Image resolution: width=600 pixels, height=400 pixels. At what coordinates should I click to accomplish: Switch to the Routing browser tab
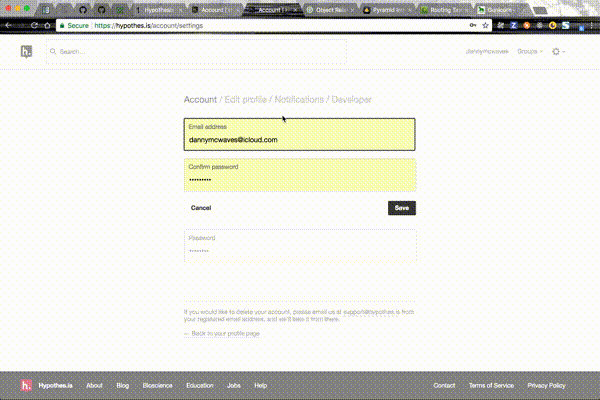pos(443,10)
